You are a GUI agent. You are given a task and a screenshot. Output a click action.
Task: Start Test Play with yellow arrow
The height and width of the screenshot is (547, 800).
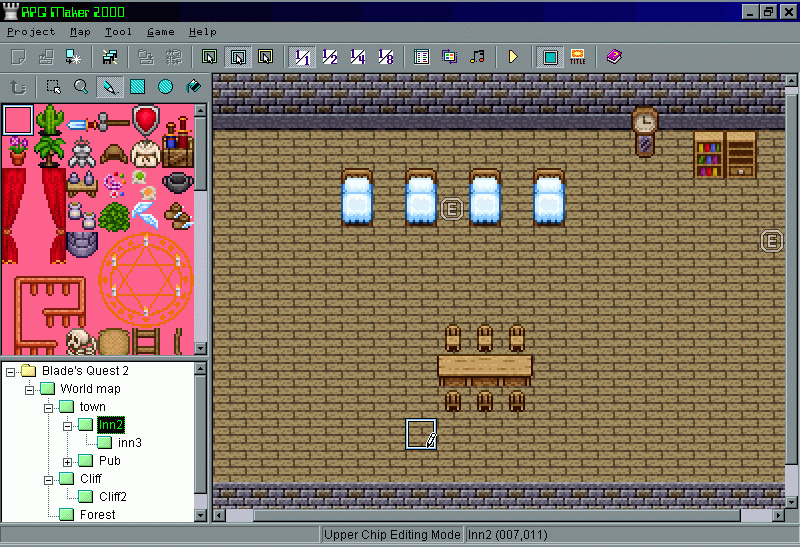click(x=513, y=57)
